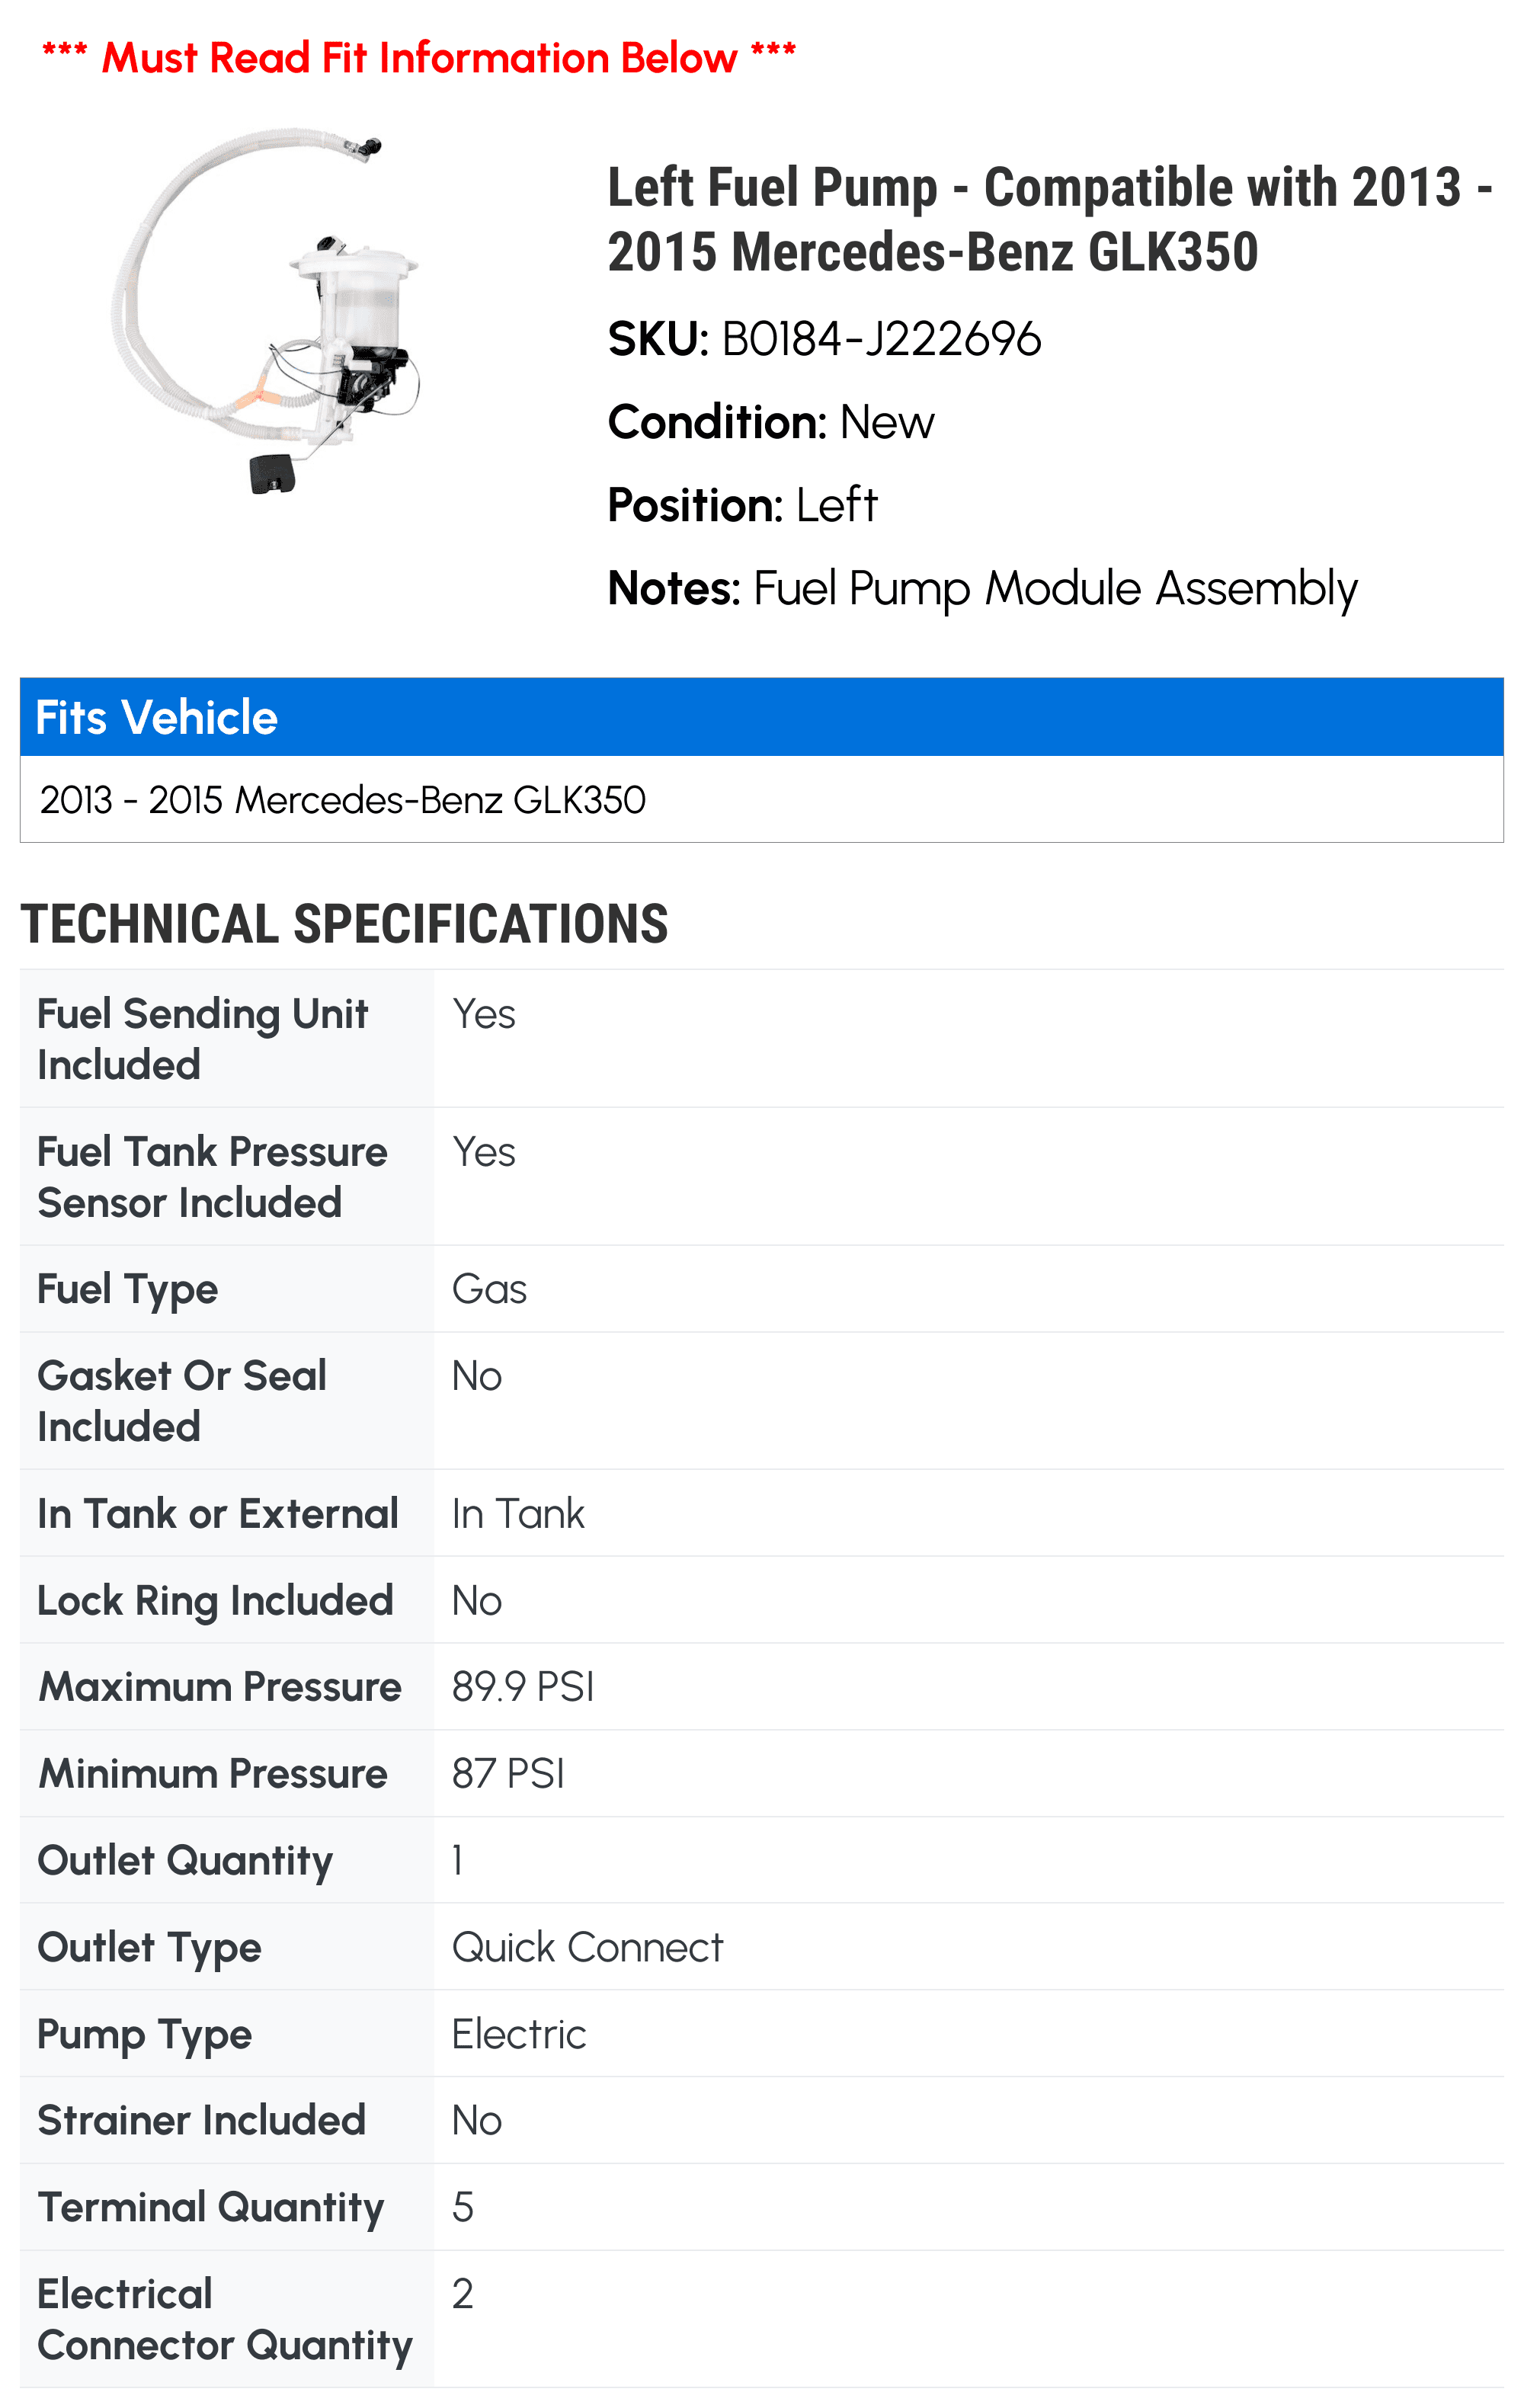Image resolution: width=1524 pixels, height=2408 pixels.
Task: Click the Maximum Pressure 89.9 PSI value
Action: (523, 1686)
